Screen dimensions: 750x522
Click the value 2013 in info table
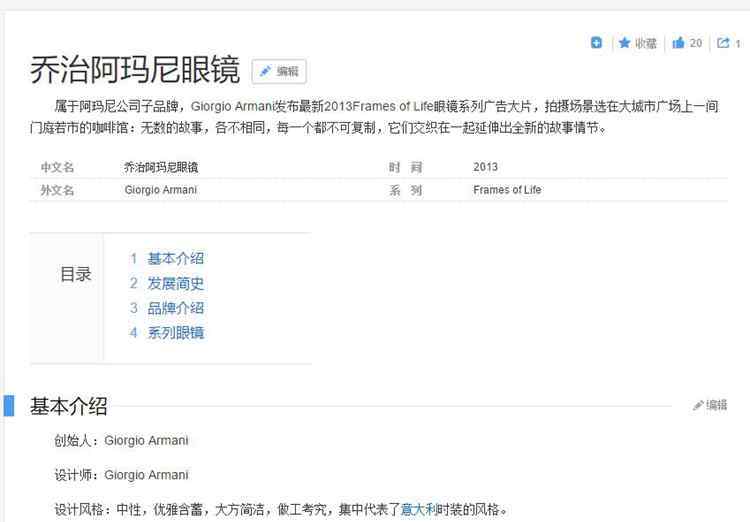485,167
